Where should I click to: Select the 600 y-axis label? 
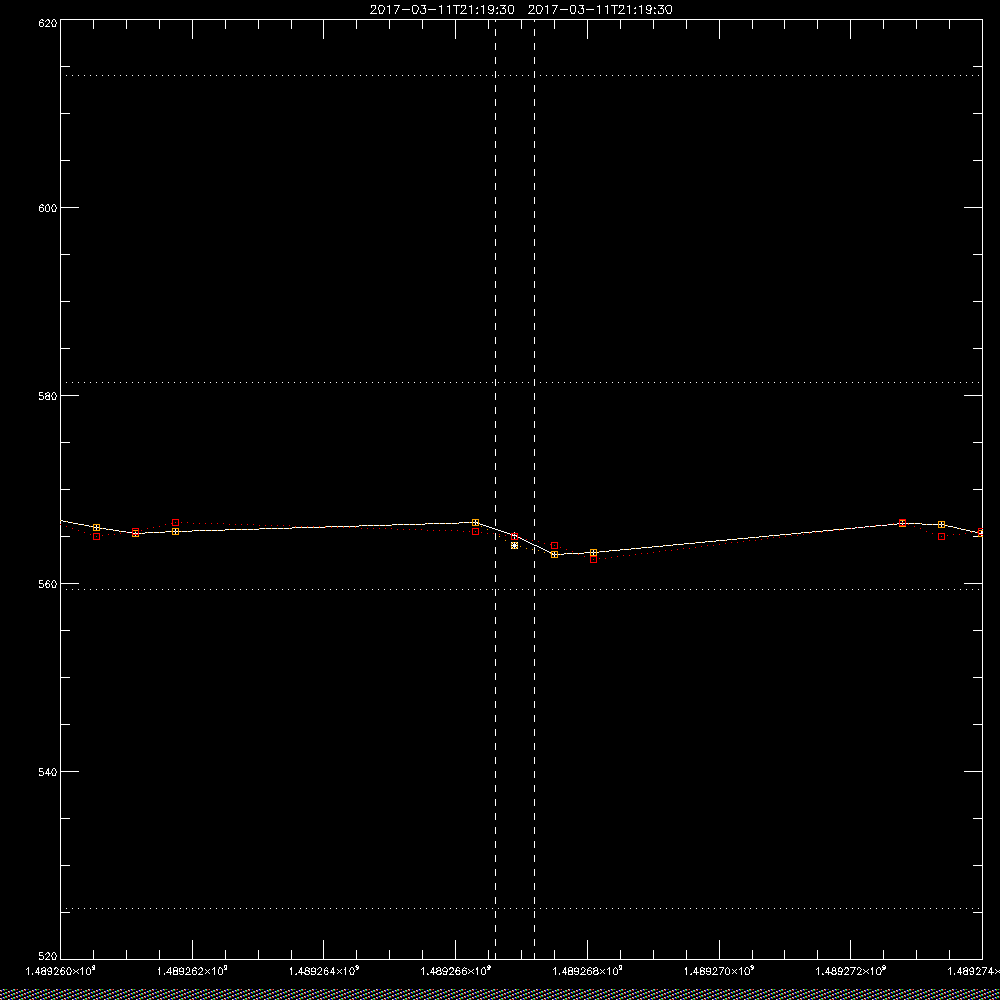coord(48,208)
